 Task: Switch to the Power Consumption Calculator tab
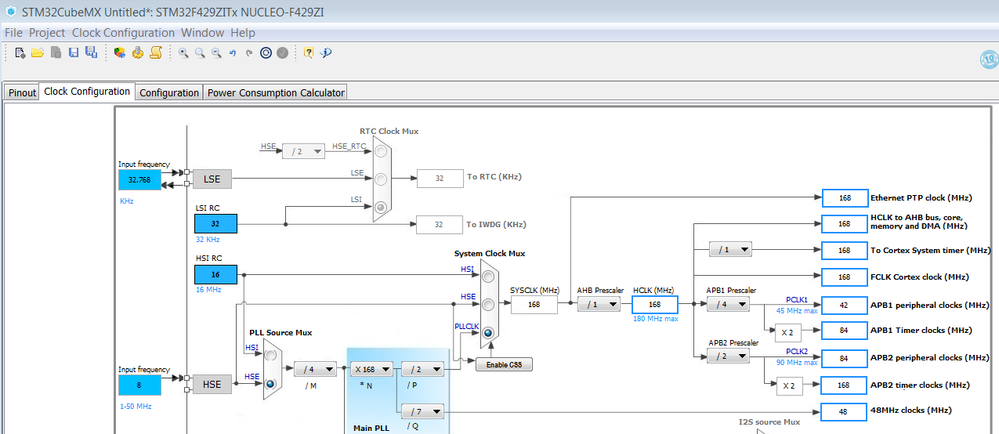tap(276, 92)
